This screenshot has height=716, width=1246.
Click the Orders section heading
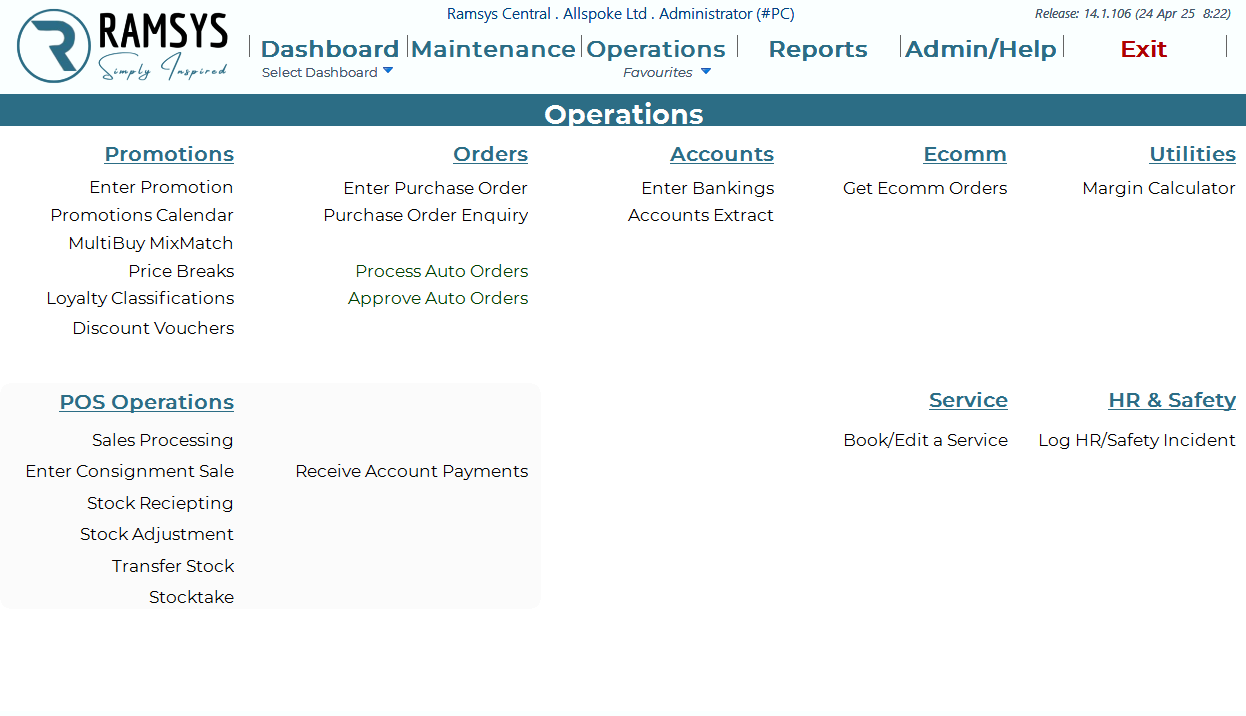(x=490, y=154)
